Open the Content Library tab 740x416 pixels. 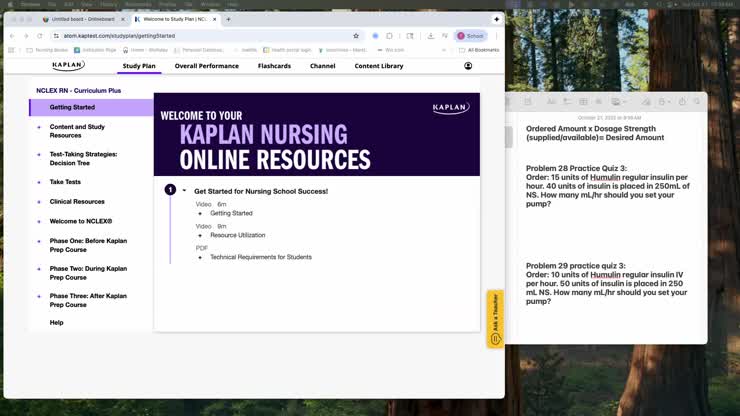click(378, 66)
